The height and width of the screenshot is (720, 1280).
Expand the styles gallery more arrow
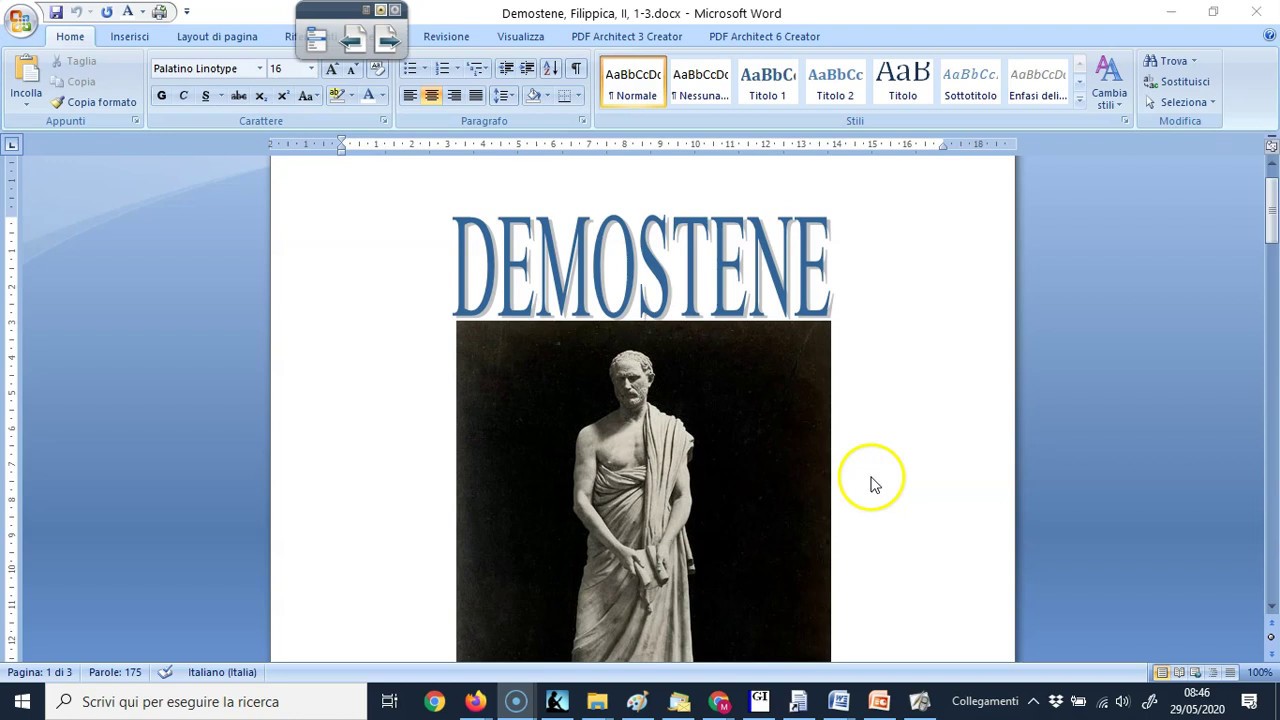1079,99
